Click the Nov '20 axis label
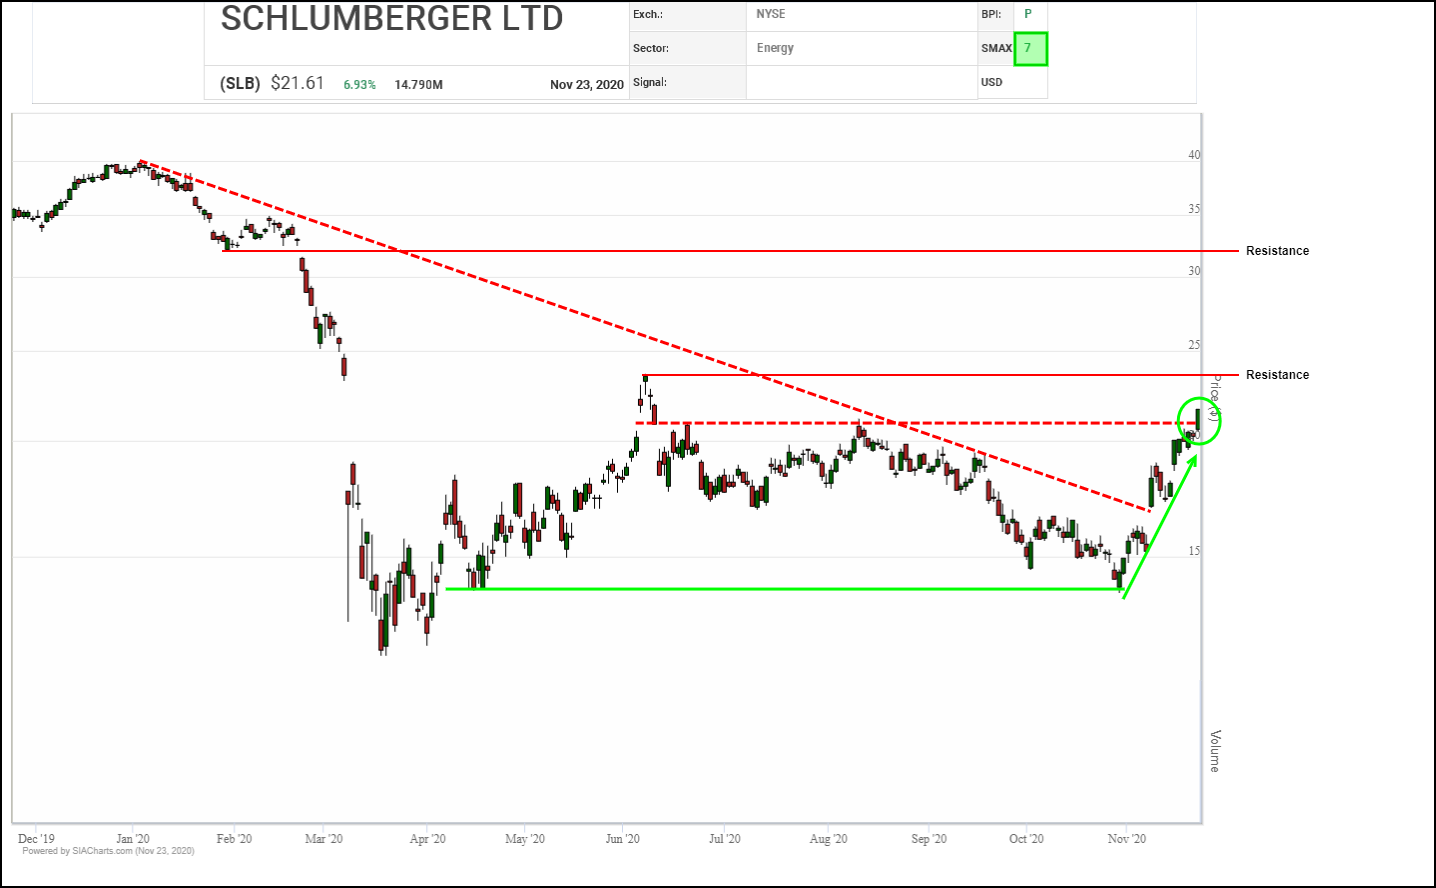The width and height of the screenshot is (1436, 888). [x=1126, y=839]
